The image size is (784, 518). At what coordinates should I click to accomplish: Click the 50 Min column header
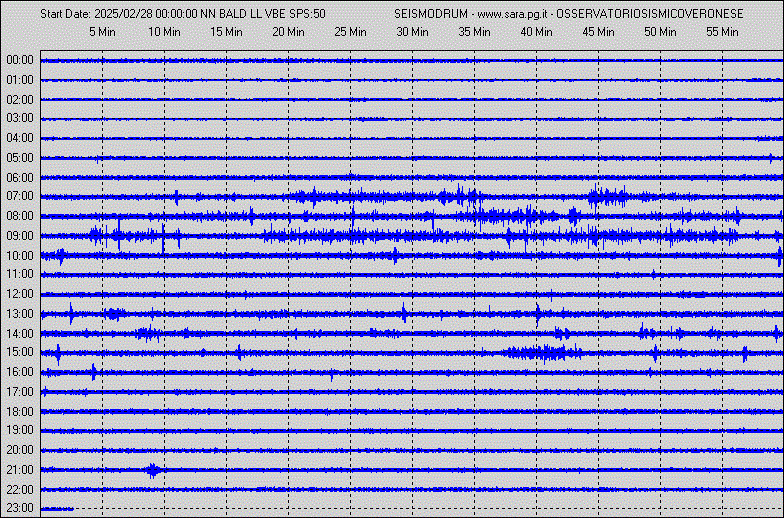660,32
